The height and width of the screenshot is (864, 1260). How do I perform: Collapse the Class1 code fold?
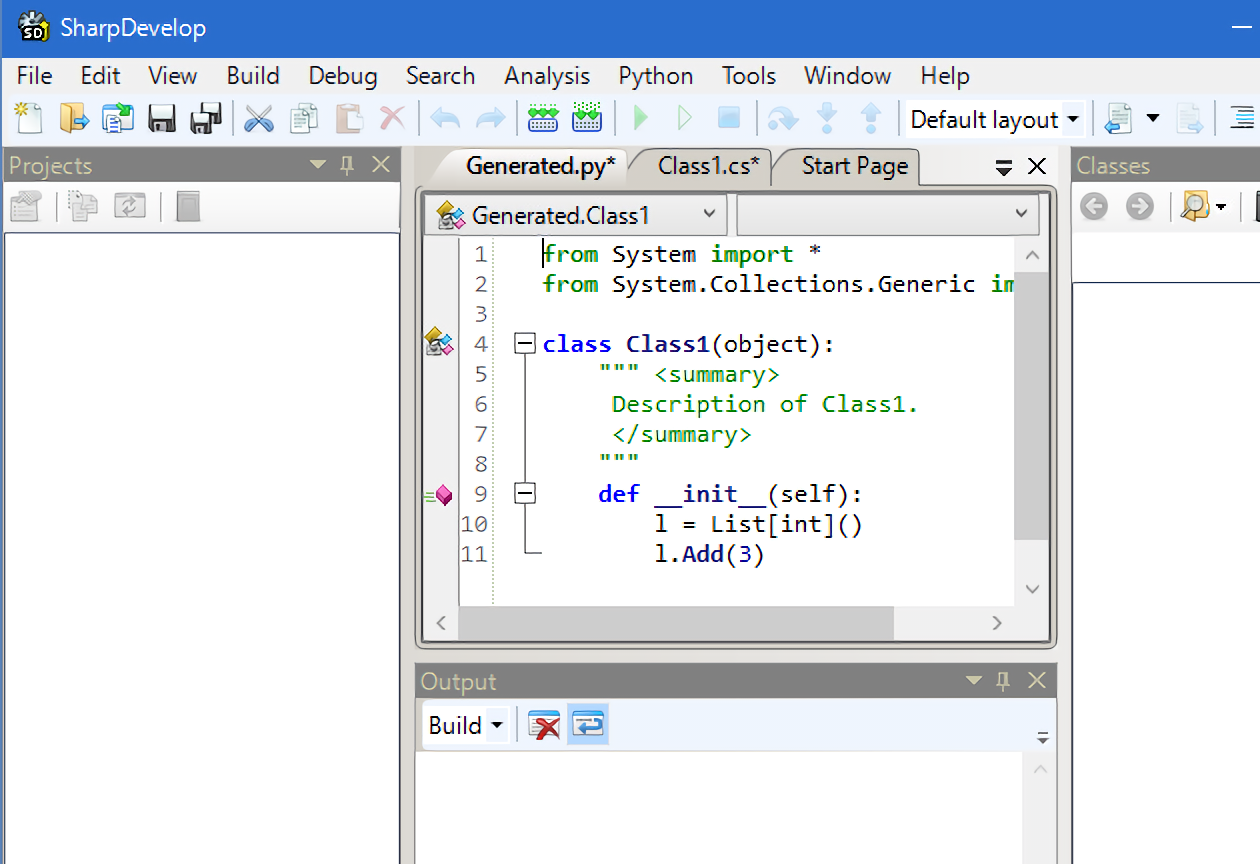pyautogui.click(x=525, y=344)
